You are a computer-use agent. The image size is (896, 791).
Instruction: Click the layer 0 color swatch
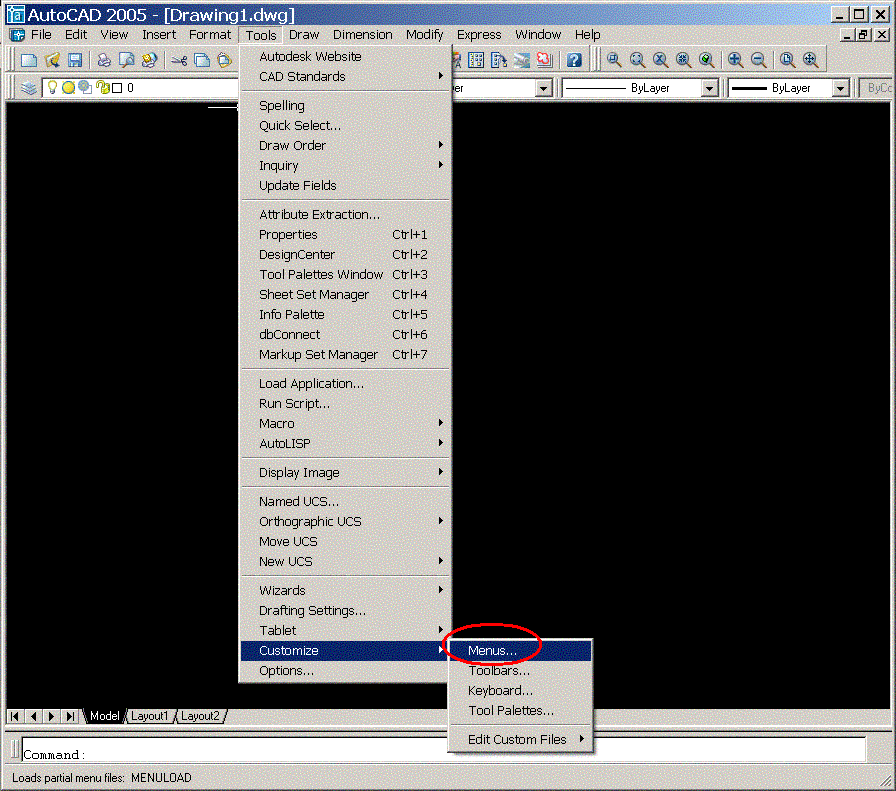[x=116, y=88]
